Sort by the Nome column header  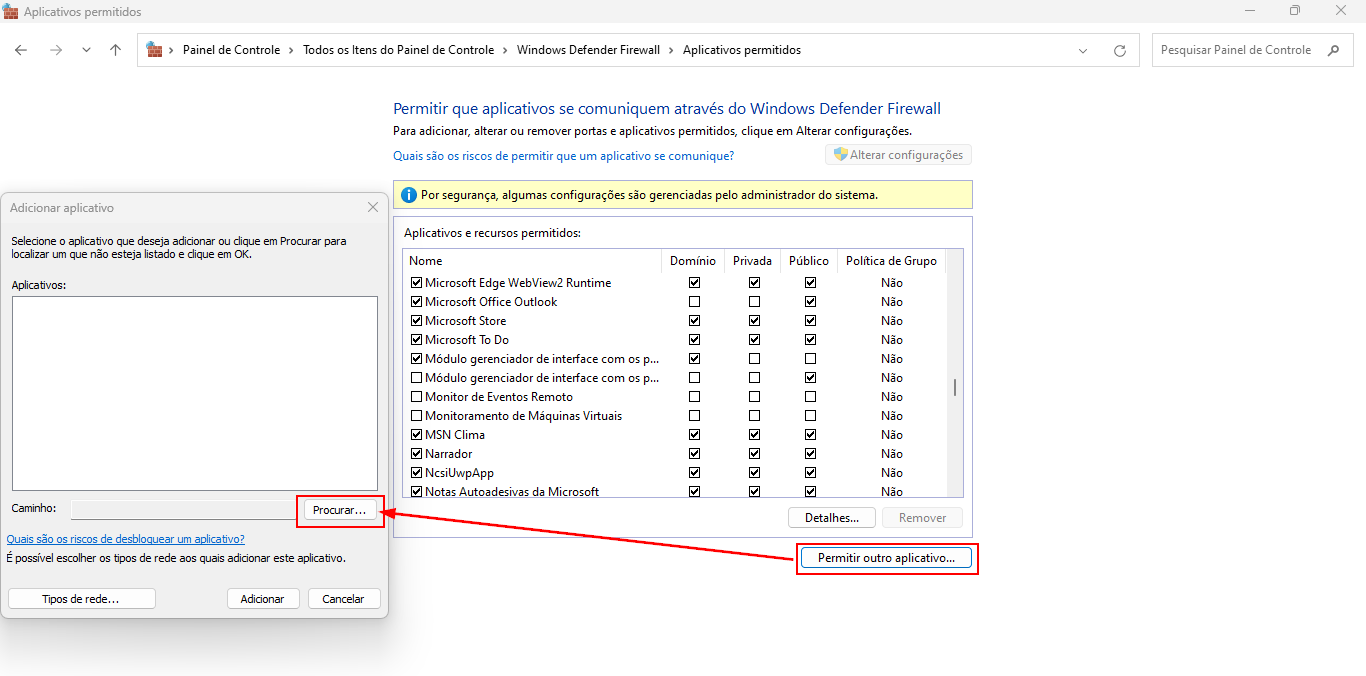point(532,261)
